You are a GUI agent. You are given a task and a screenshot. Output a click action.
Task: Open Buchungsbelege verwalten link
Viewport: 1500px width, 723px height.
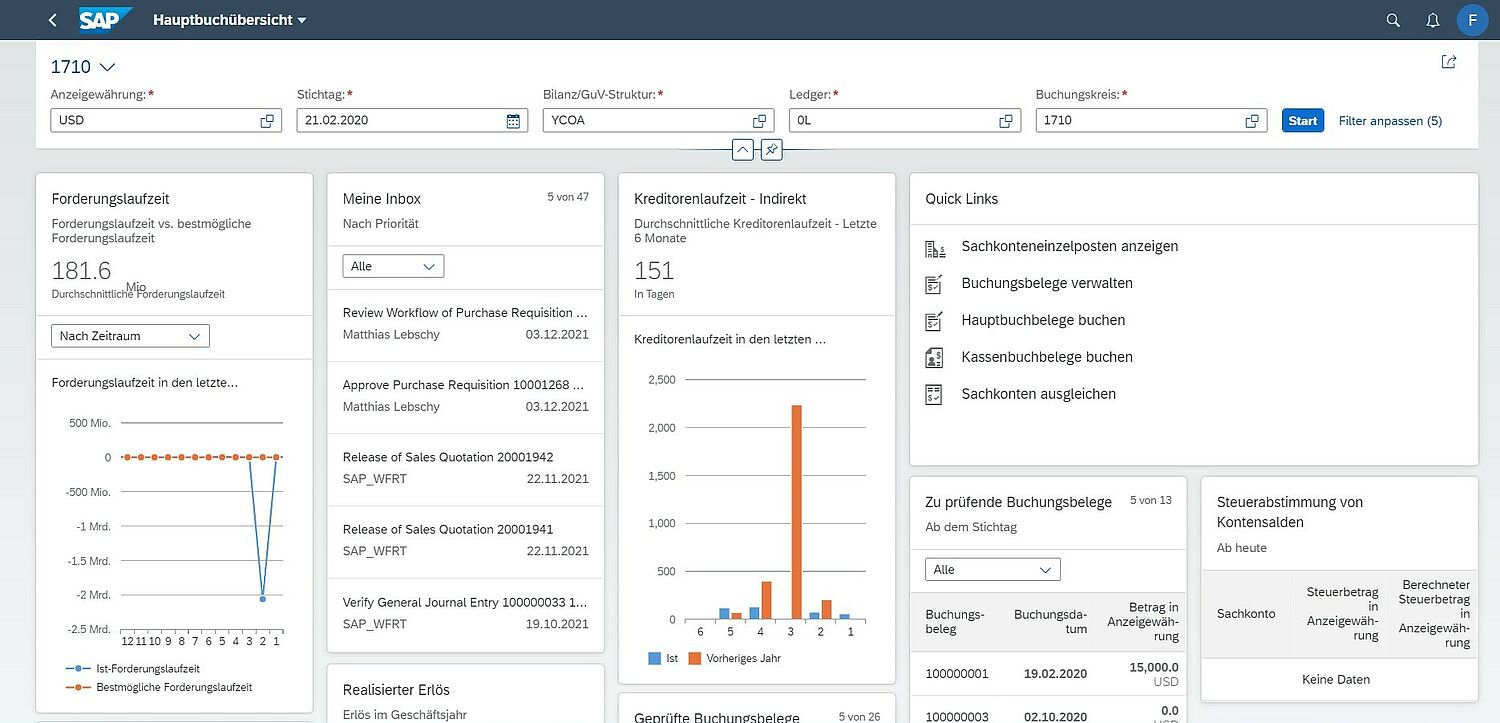[1047, 283]
